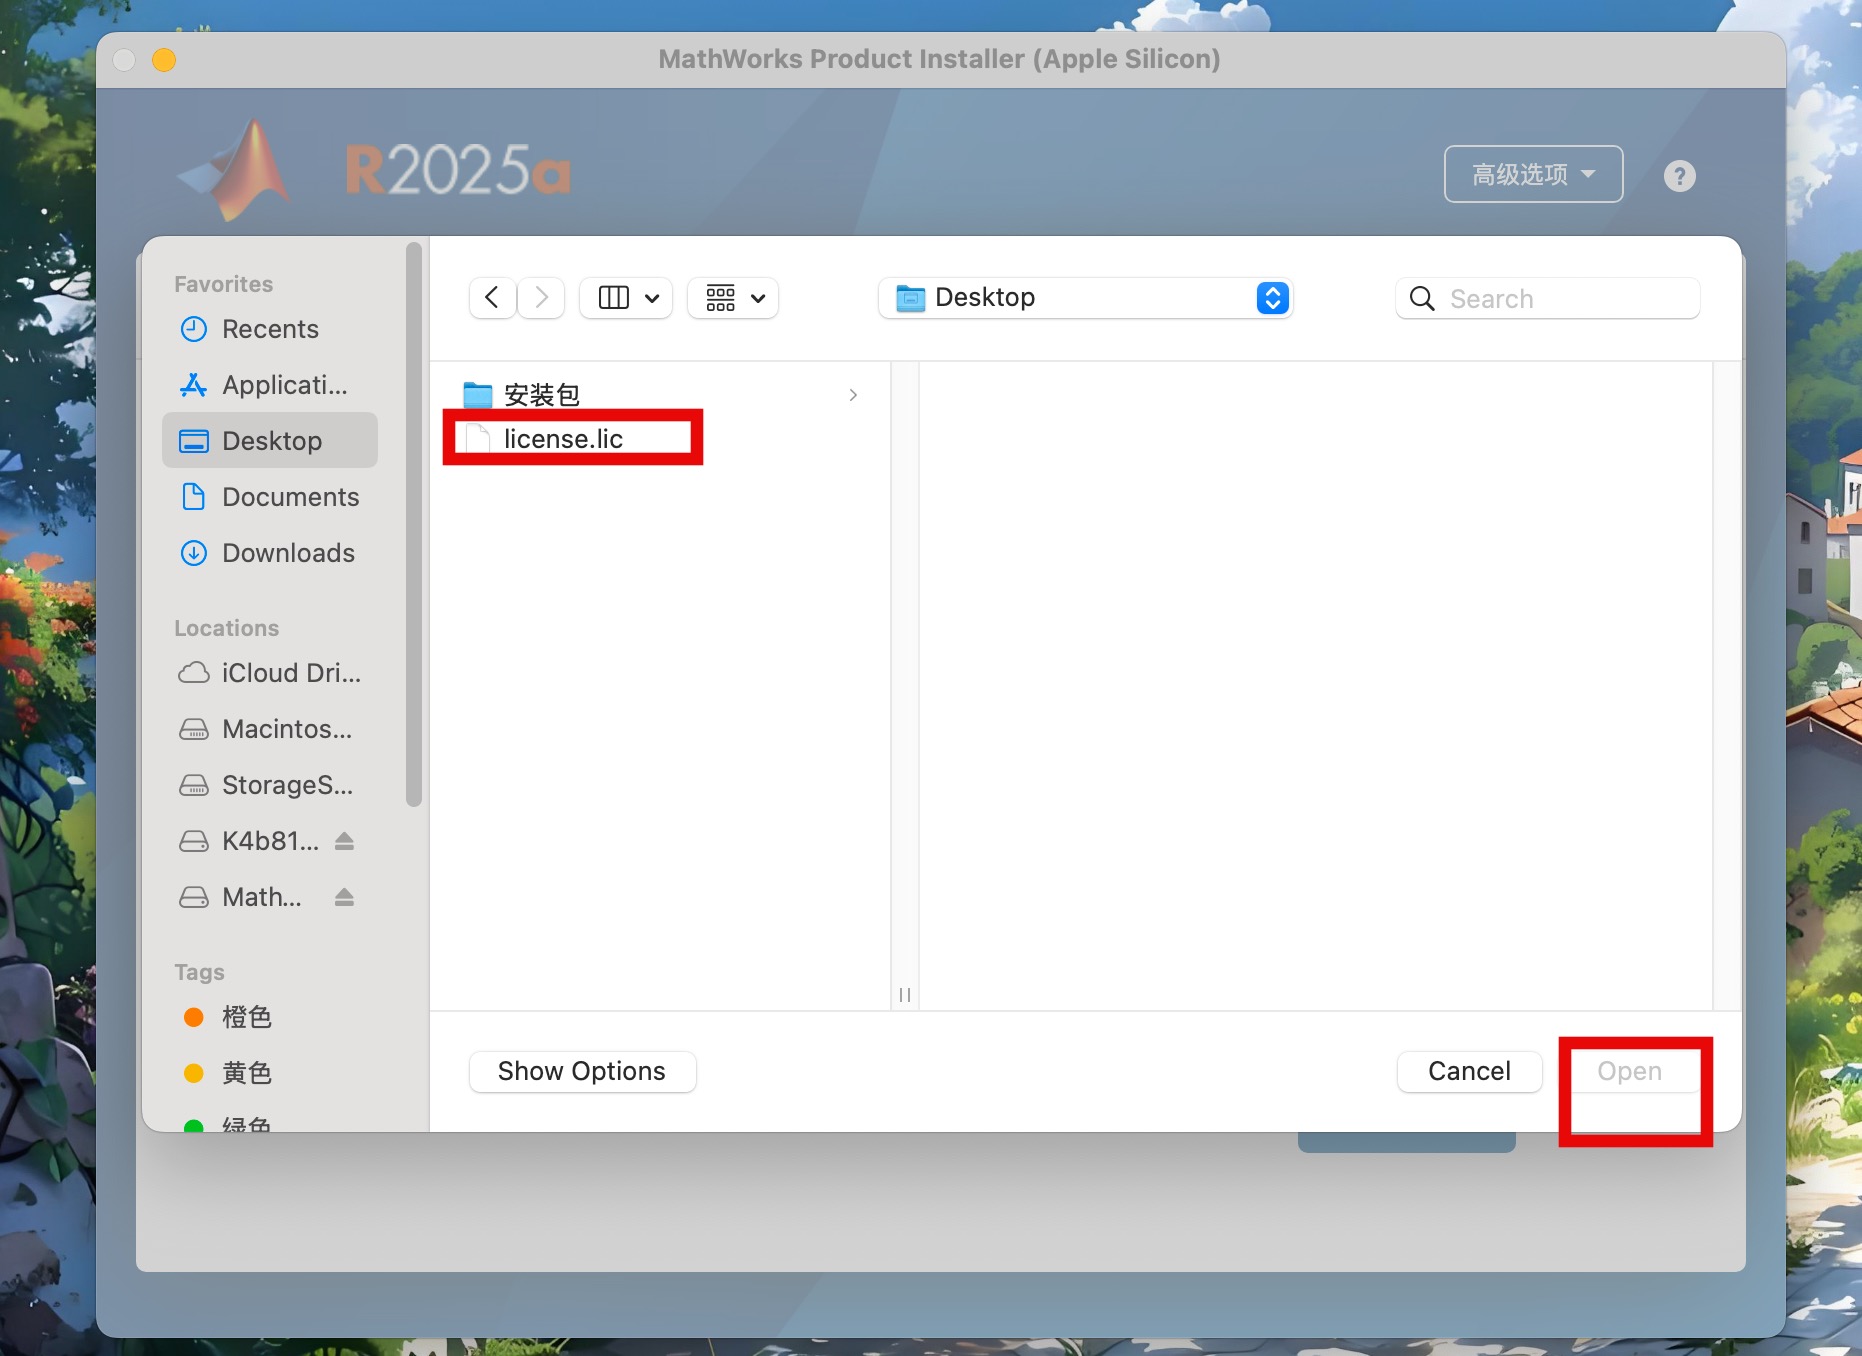Expand 安装包 folder chevron
The image size is (1862, 1356).
tap(853, 395)
